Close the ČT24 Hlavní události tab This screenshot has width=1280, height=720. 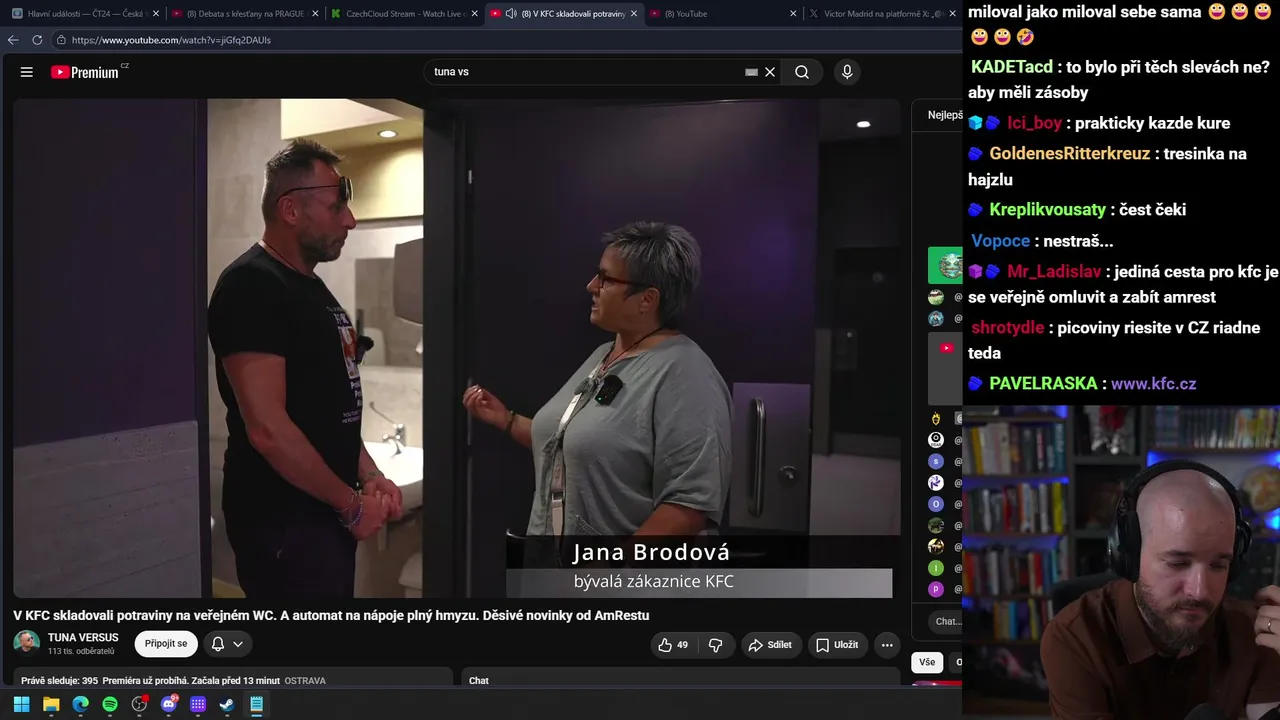[155, 14]
